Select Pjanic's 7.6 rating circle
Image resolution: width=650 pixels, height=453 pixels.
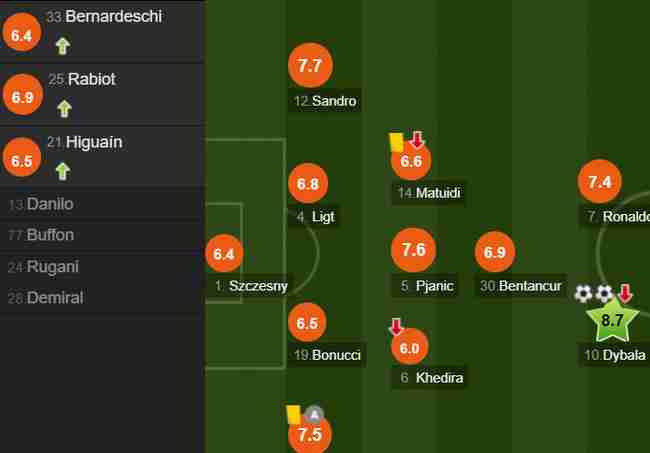413,250
